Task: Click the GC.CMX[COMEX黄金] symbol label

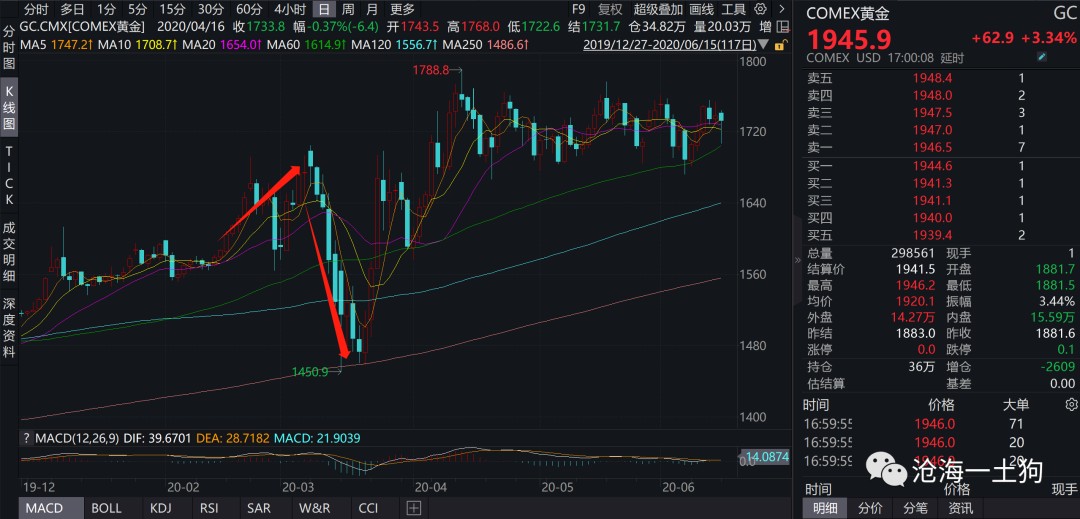Action: [83, 27]
